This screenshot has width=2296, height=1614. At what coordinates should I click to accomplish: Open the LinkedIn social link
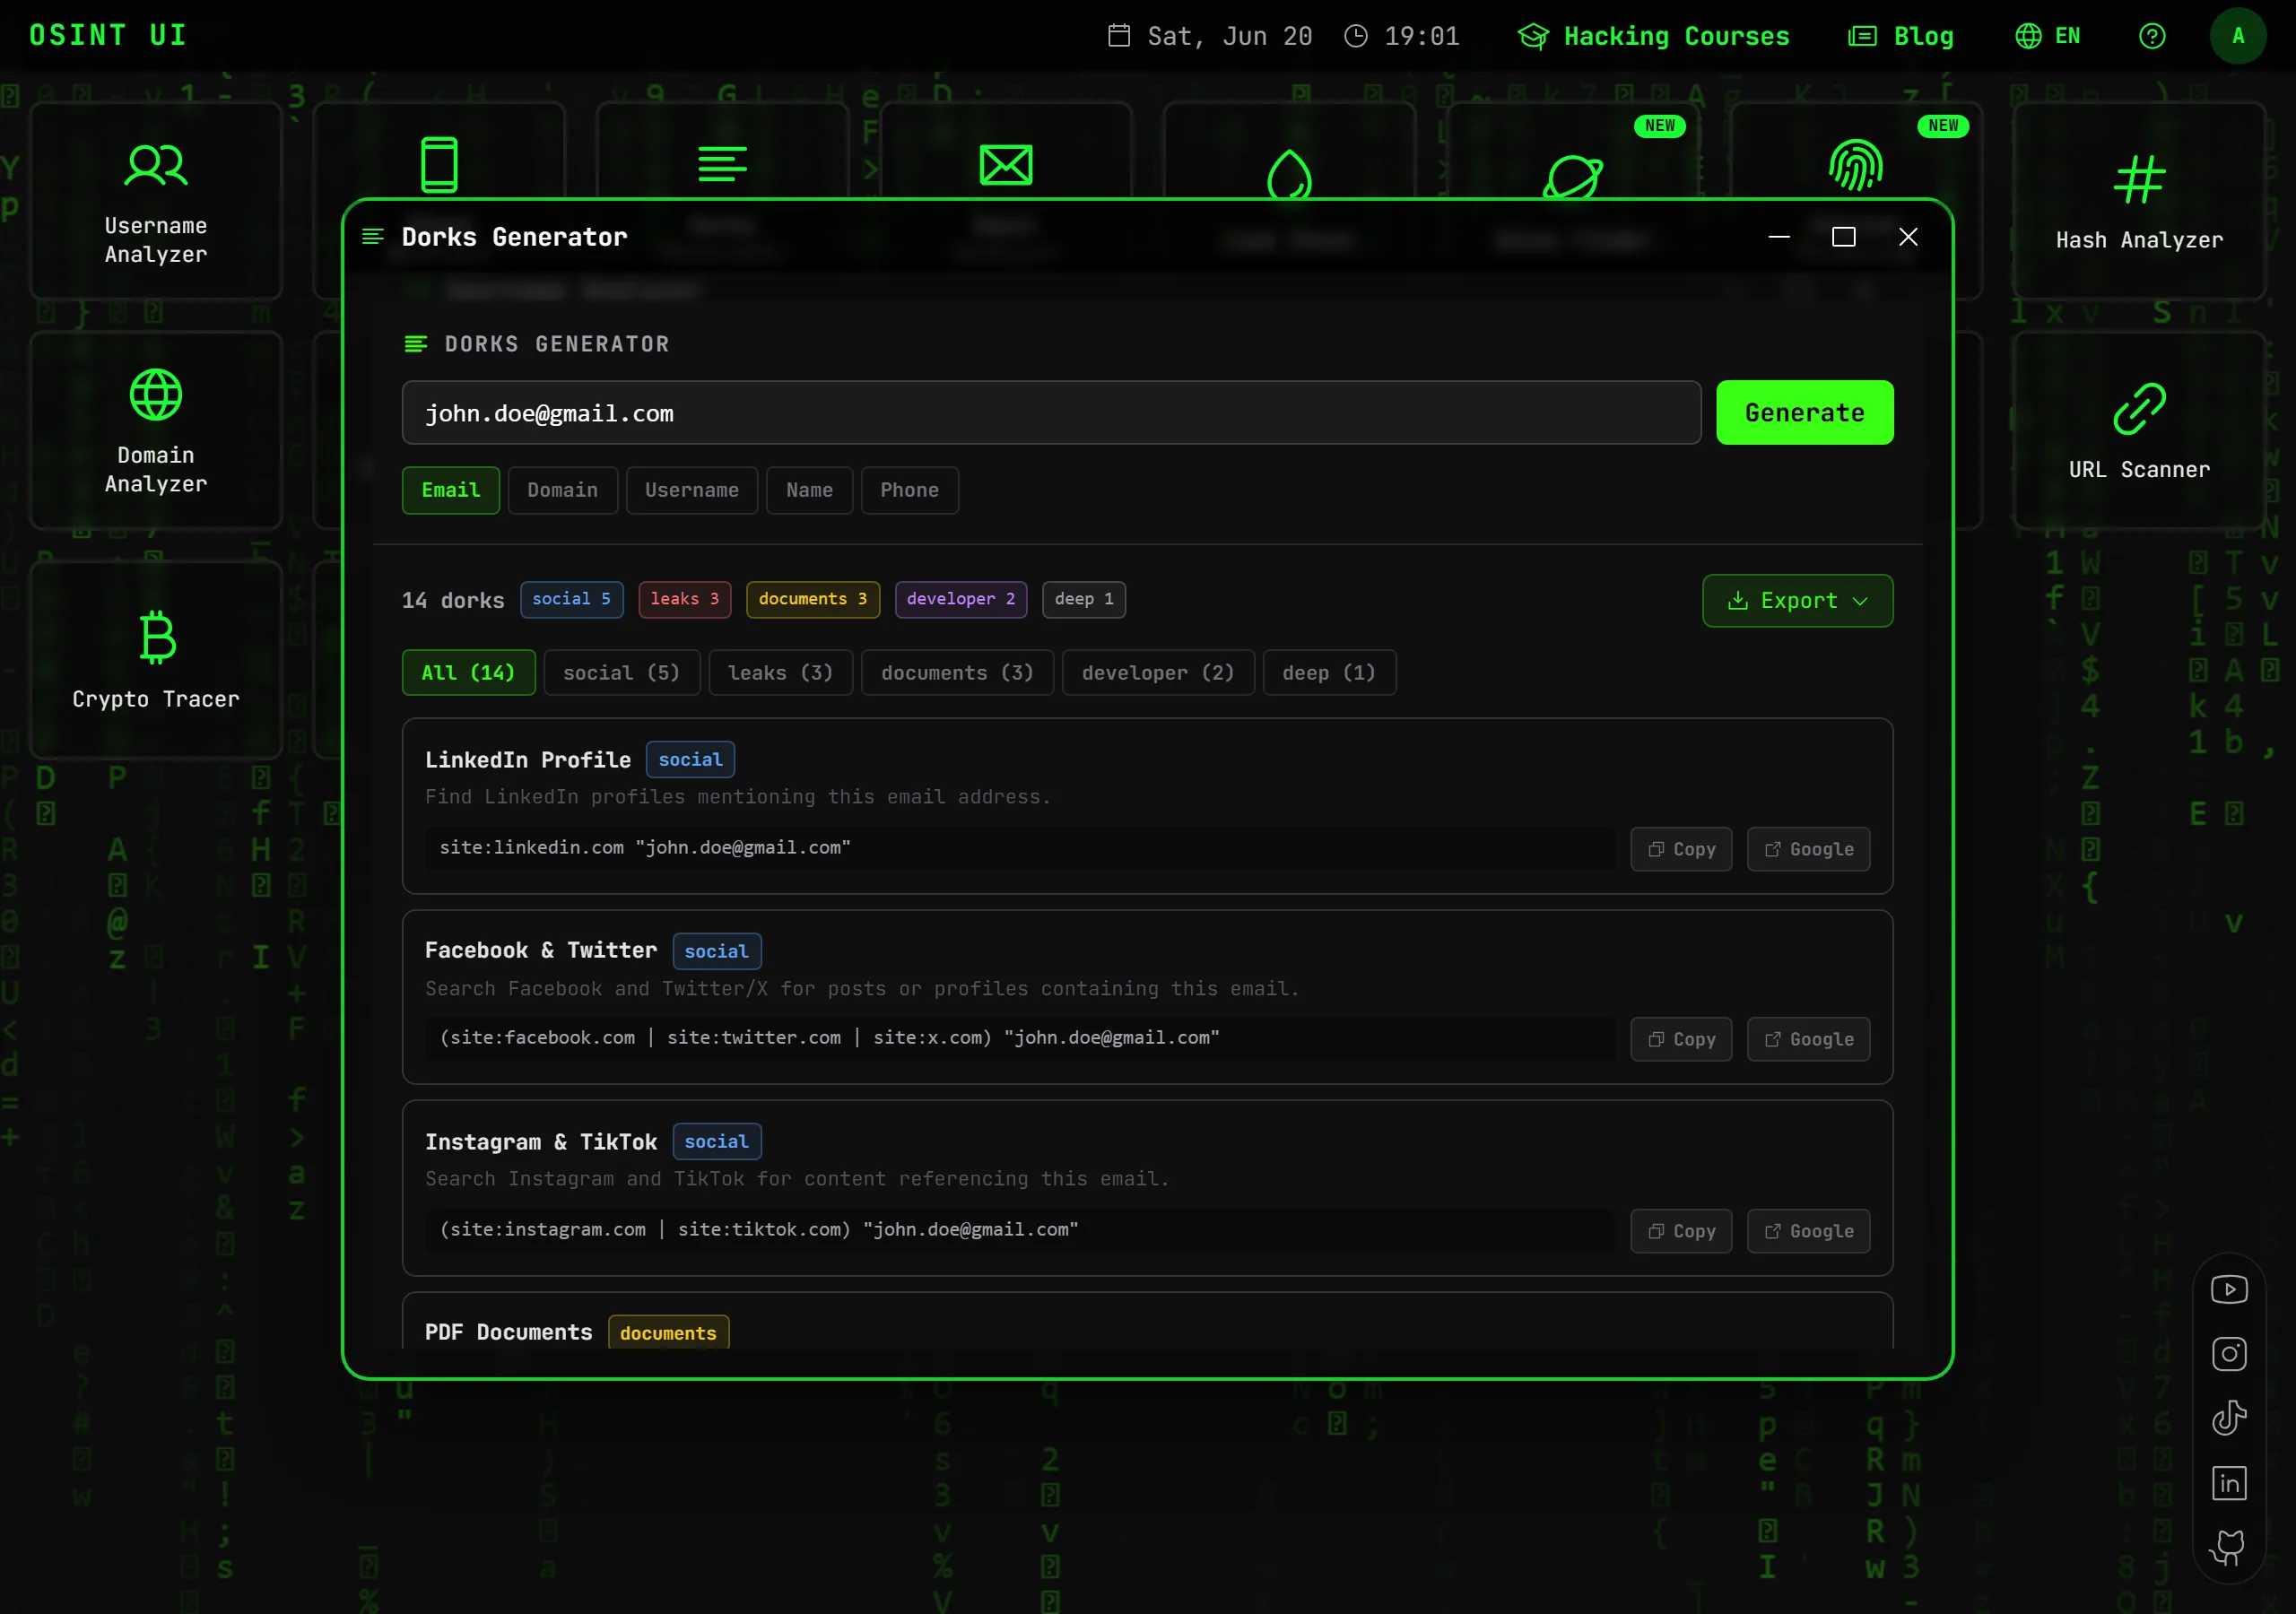click(x=2229, y=1483)
